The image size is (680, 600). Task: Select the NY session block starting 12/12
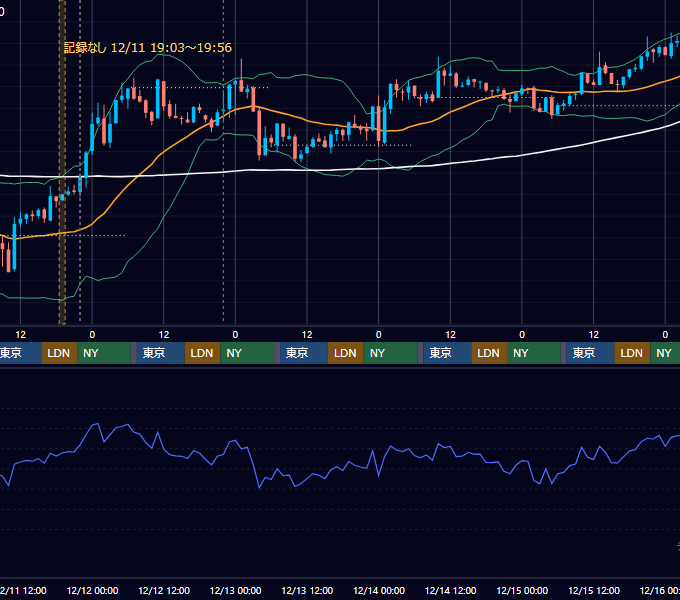click(247, 353)
